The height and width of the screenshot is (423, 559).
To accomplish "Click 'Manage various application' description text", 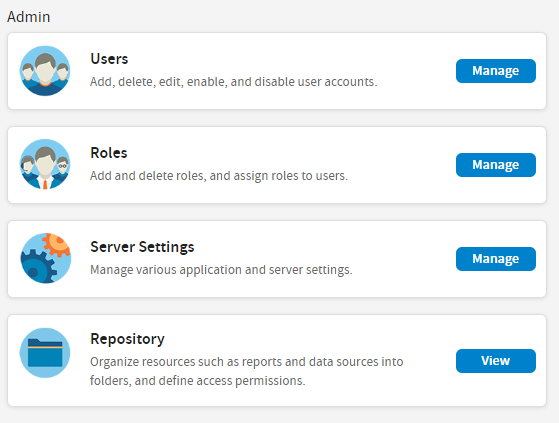I will click(221, 270).
